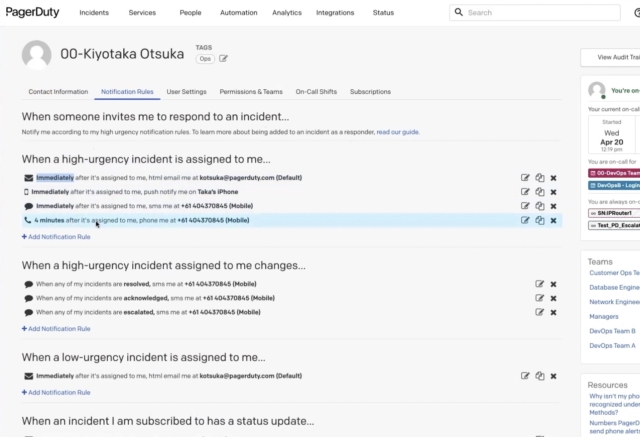
Task: Edit the 4 minutes phone me rule
Action: coord(525,220)
